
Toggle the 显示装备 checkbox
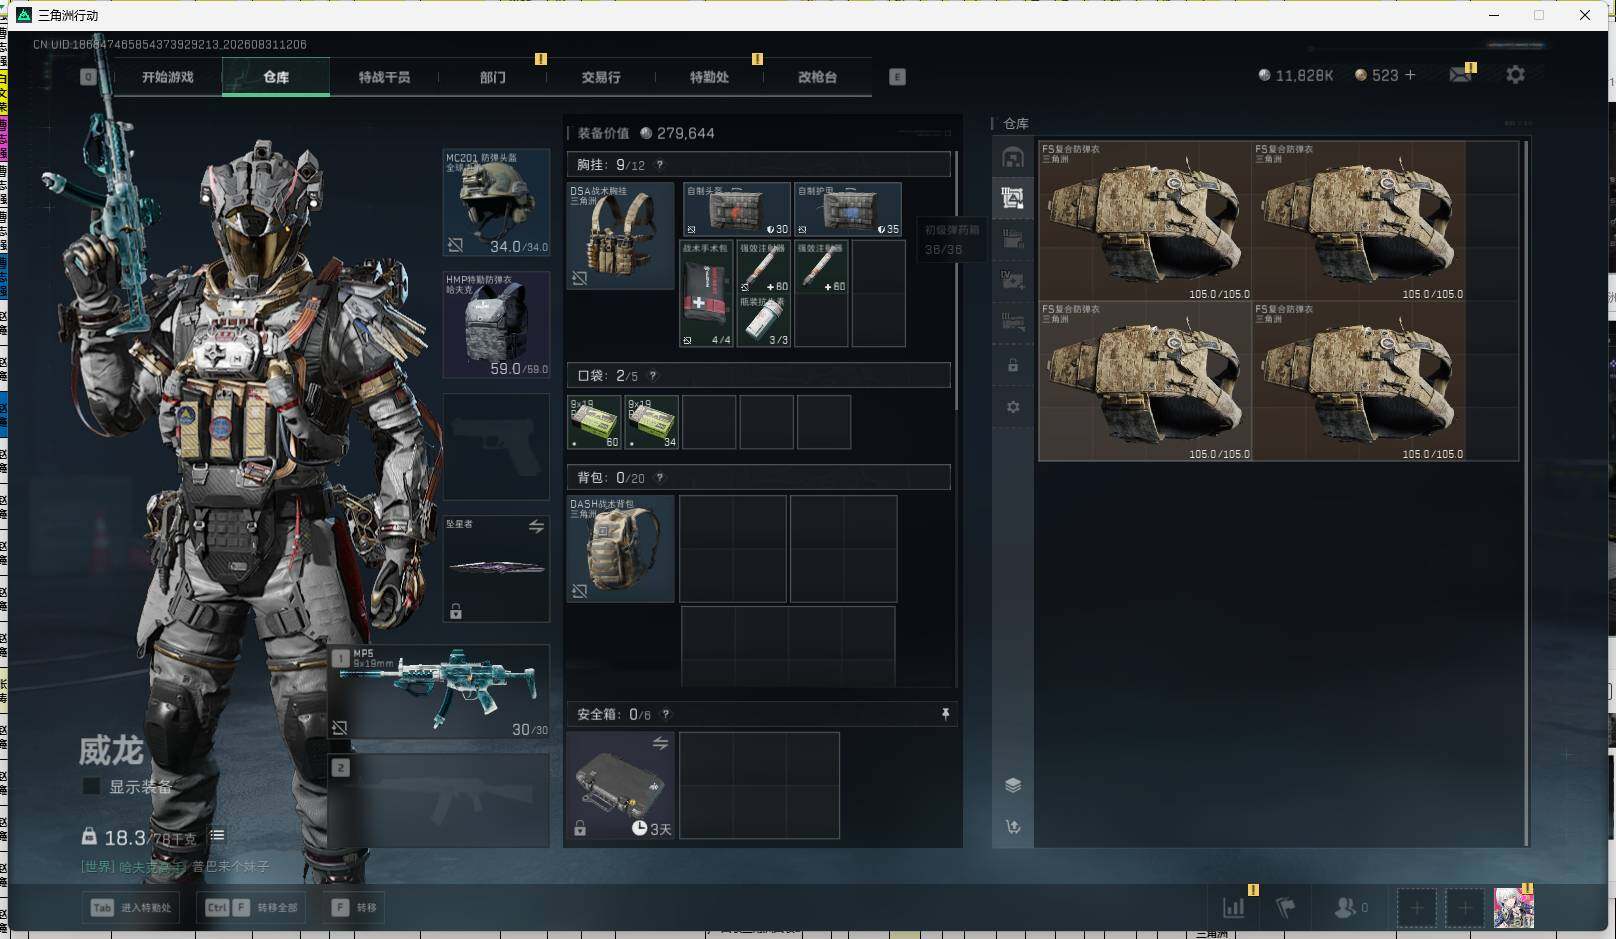91,786
